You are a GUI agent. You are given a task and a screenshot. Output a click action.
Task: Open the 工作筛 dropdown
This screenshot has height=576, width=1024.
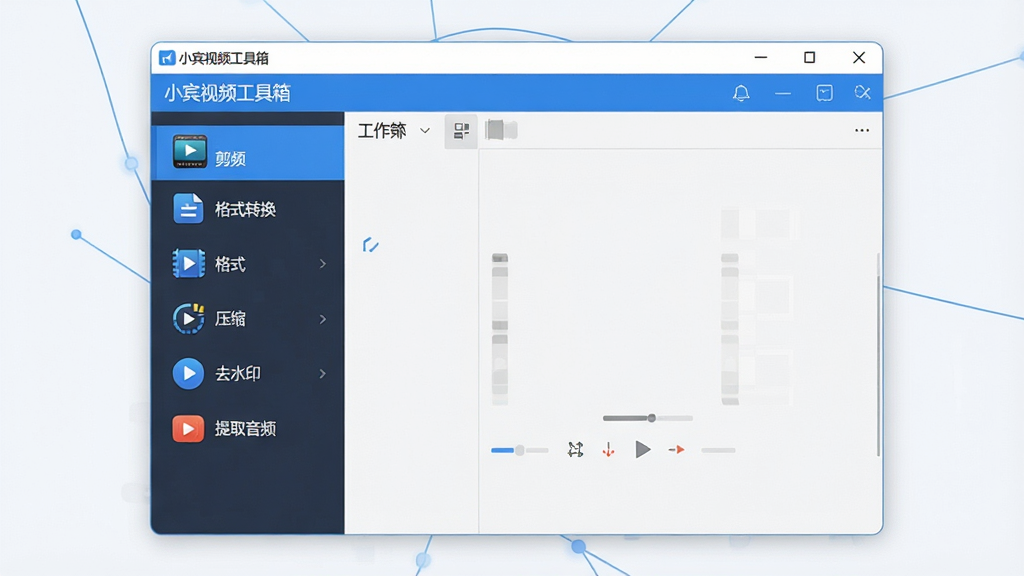394,131
